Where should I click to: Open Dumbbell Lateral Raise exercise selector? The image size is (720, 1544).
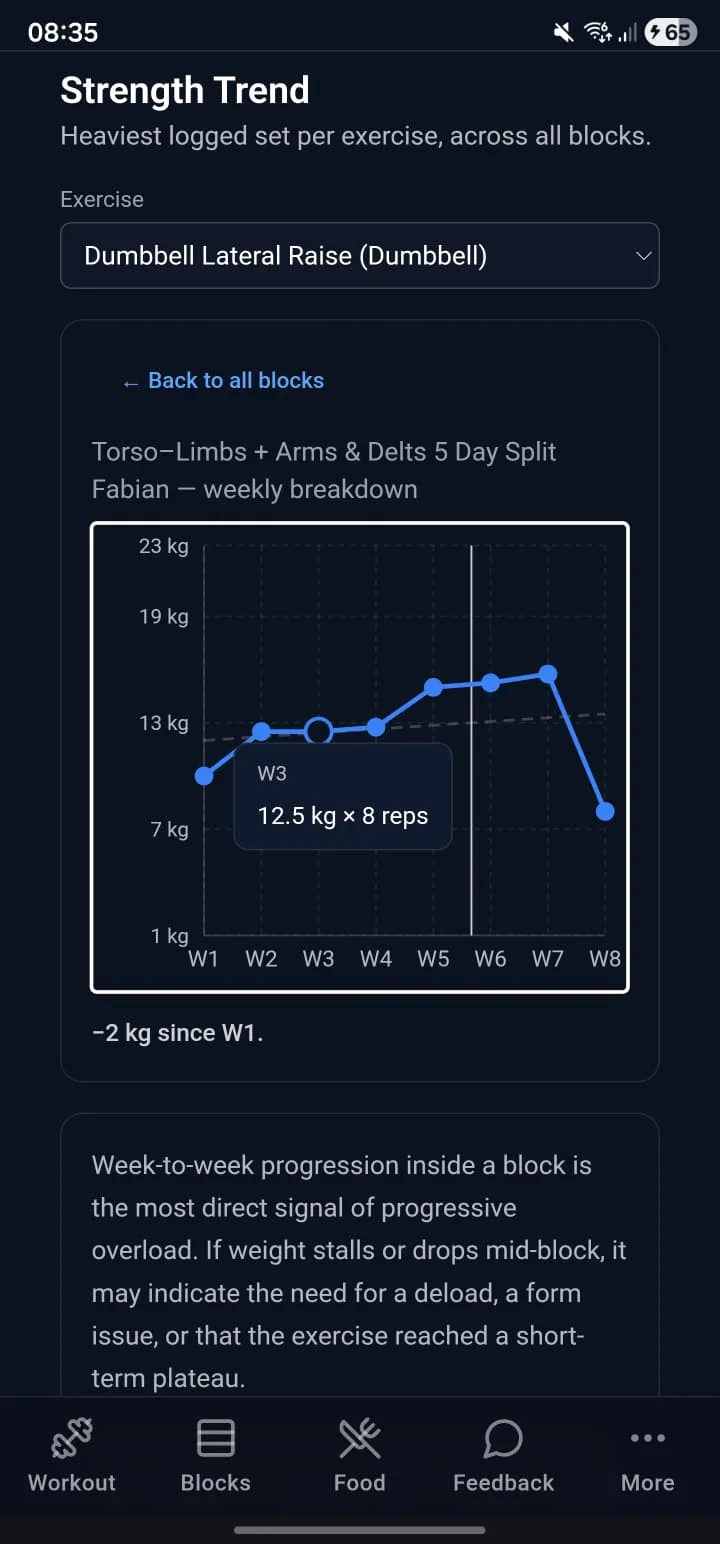[x=360, y=255]
